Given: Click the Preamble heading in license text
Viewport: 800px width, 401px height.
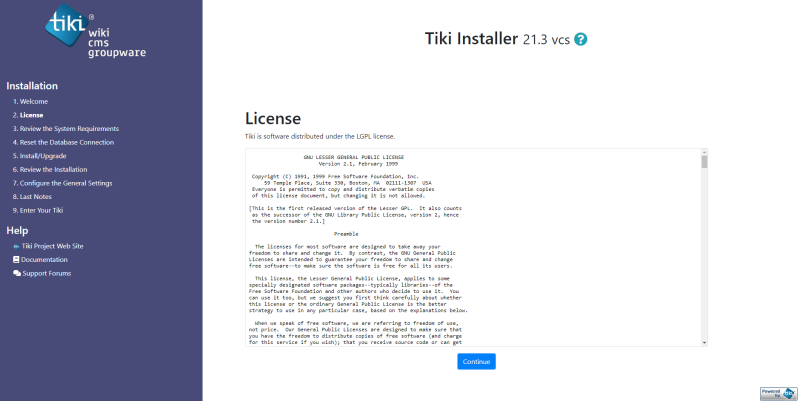Looking at the screenshot, I should coord(346,234).
